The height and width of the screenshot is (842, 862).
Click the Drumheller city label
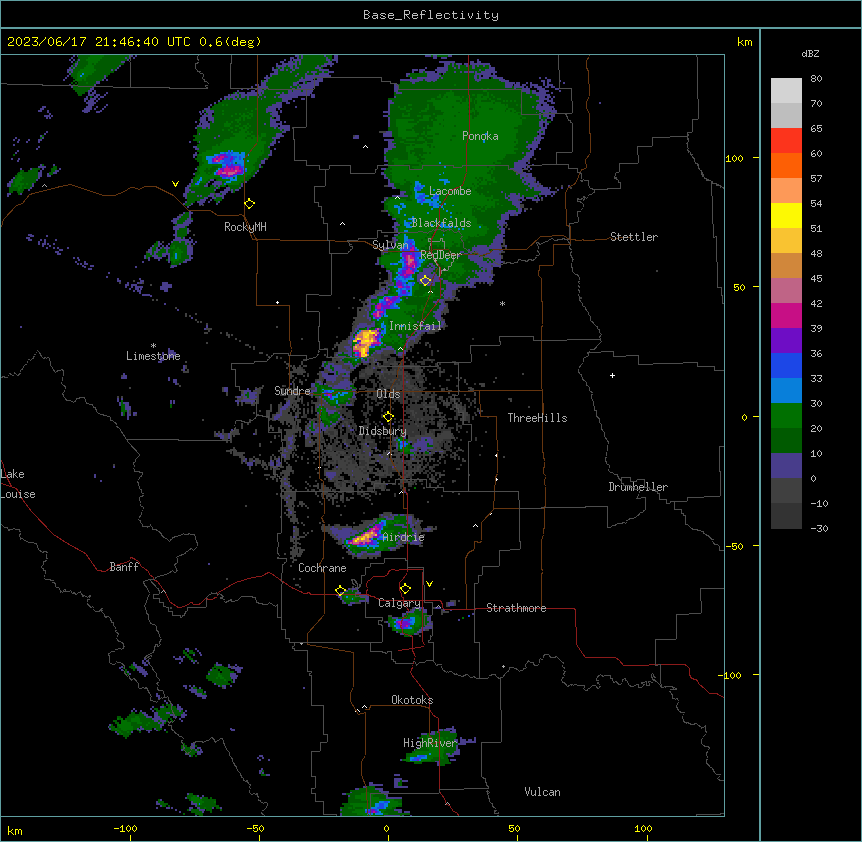point(638,487)
